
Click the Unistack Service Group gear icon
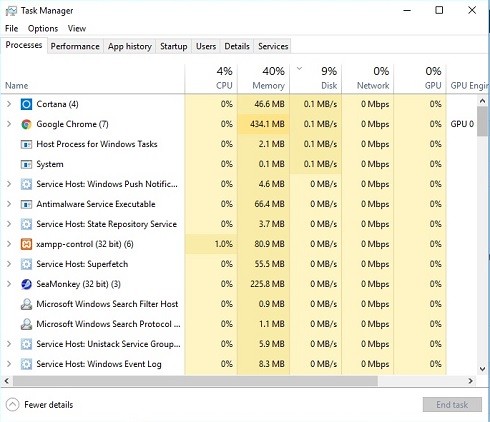click(x=26, y=344)
